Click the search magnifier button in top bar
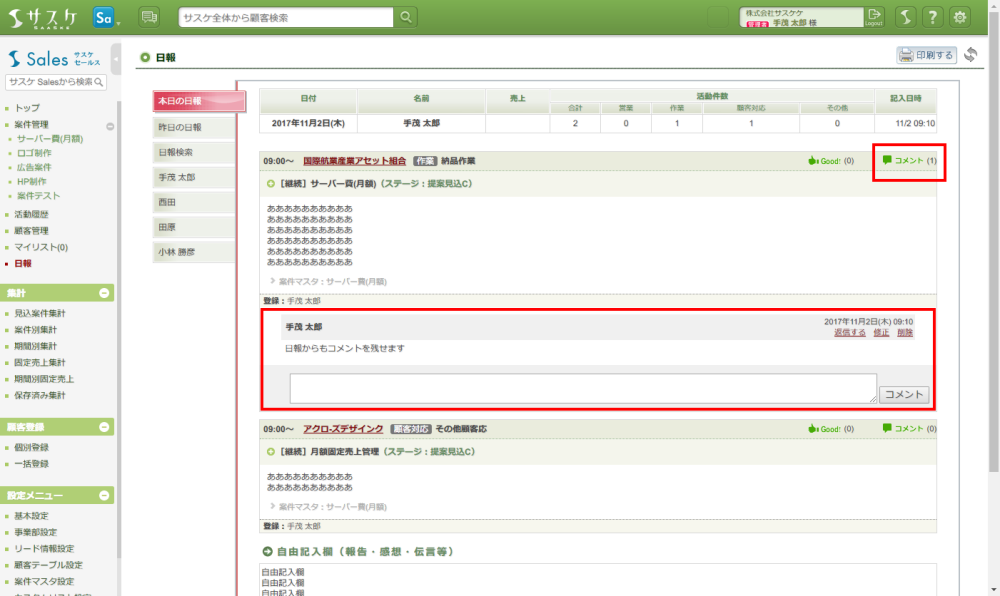The height and width of the screenshot is (596, 1000). click(x=406, y=17)
